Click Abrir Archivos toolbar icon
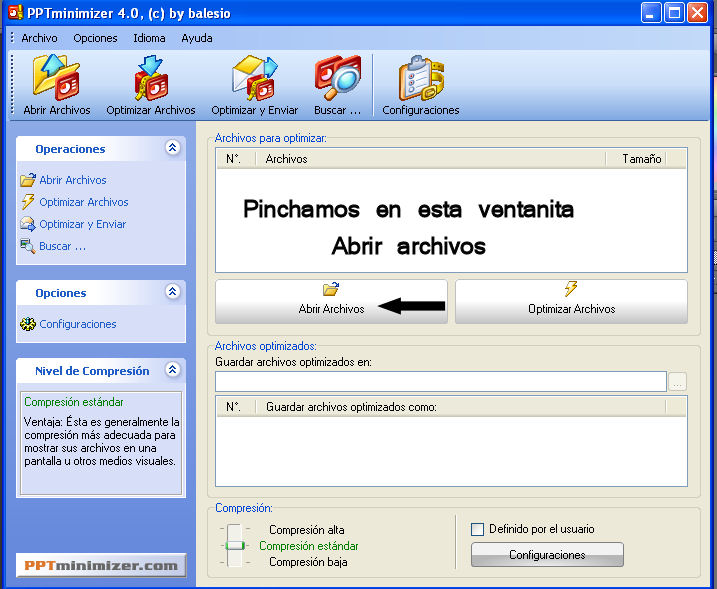717x589 pixels. pos(57,78)
